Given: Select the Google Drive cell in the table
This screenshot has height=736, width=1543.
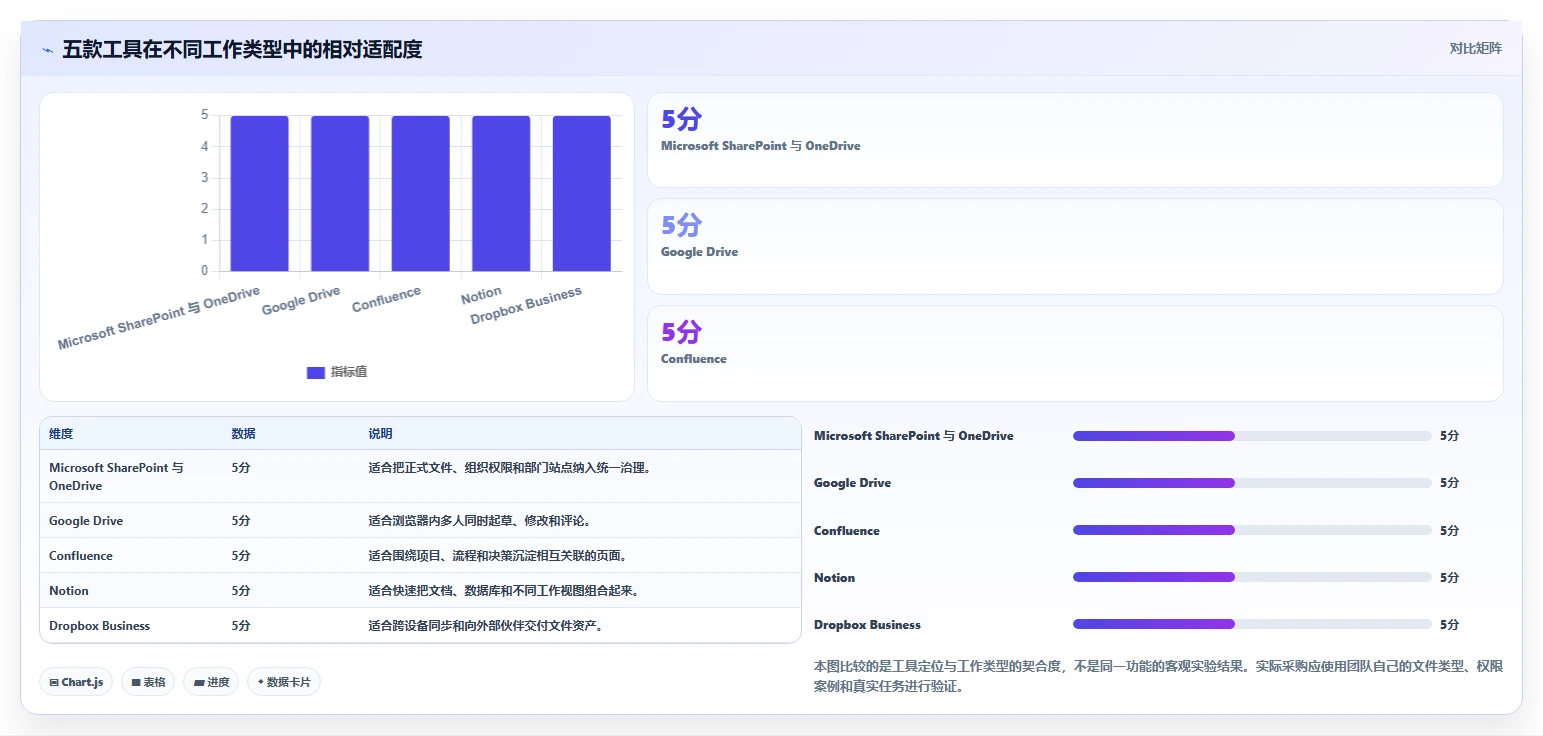Looking at the screenshot, I should pos(86,521).
